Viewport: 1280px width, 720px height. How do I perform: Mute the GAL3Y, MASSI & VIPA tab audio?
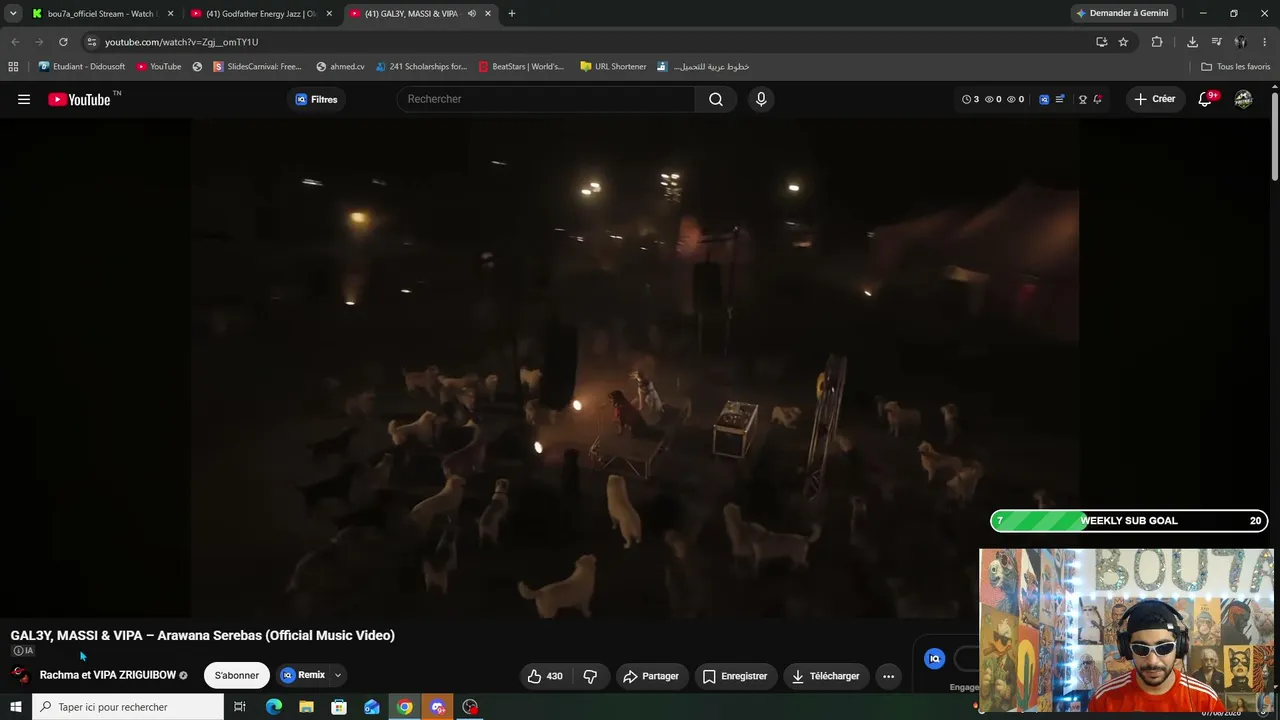[x=472, y=14]
